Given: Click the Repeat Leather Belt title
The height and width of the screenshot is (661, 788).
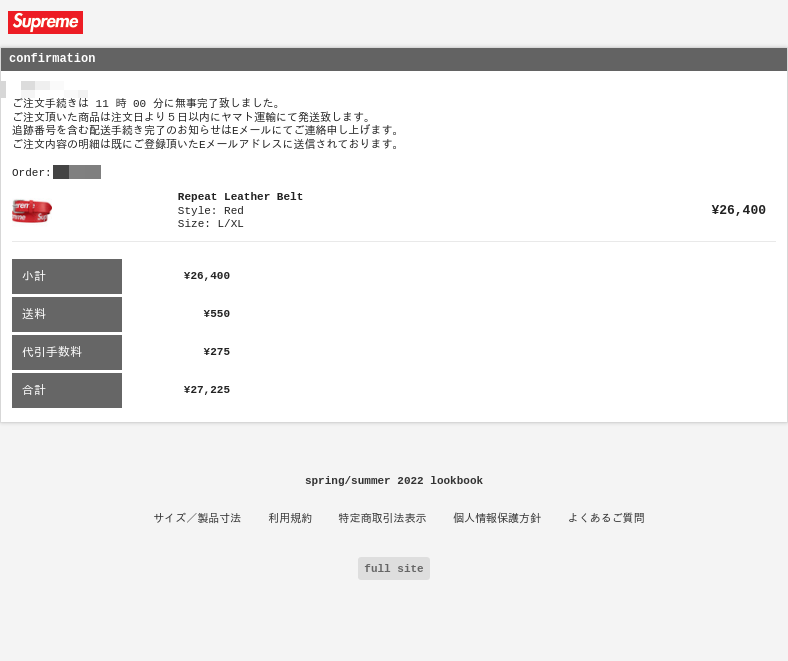Looking at the screenshot, I should point(240,197).
